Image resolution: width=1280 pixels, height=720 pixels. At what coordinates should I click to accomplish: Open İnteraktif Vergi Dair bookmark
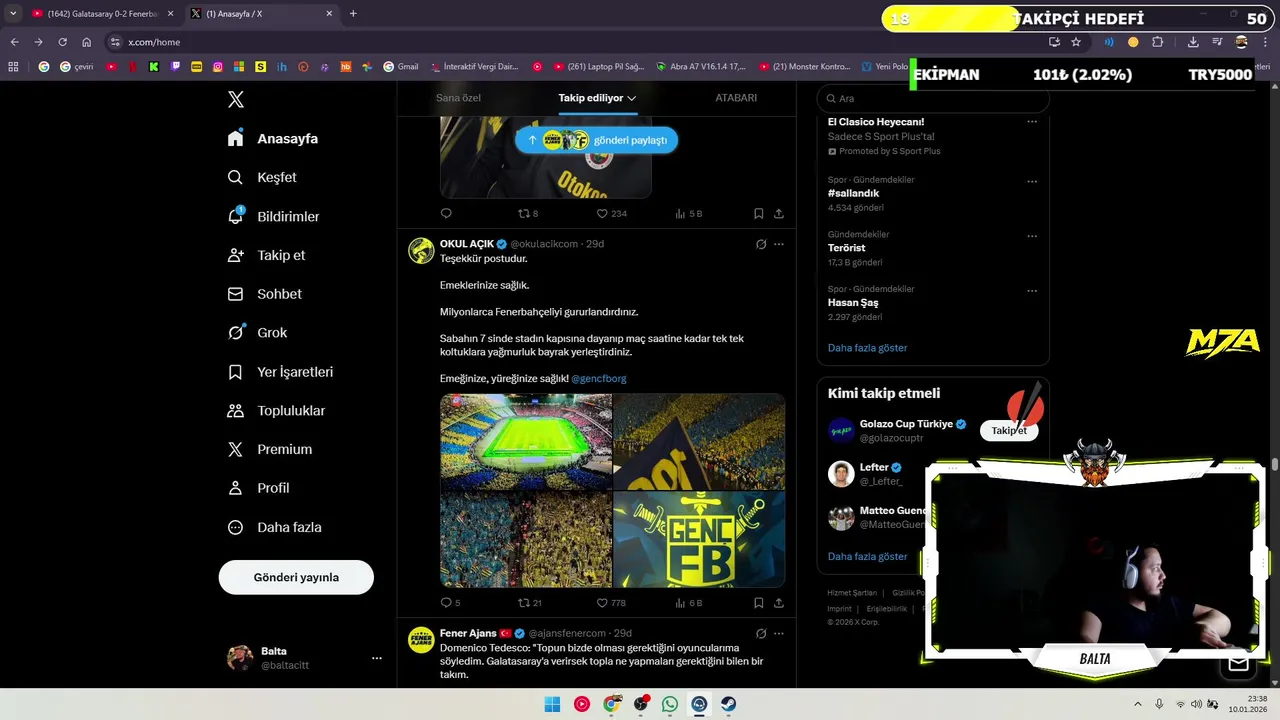(x=475, y=66)
